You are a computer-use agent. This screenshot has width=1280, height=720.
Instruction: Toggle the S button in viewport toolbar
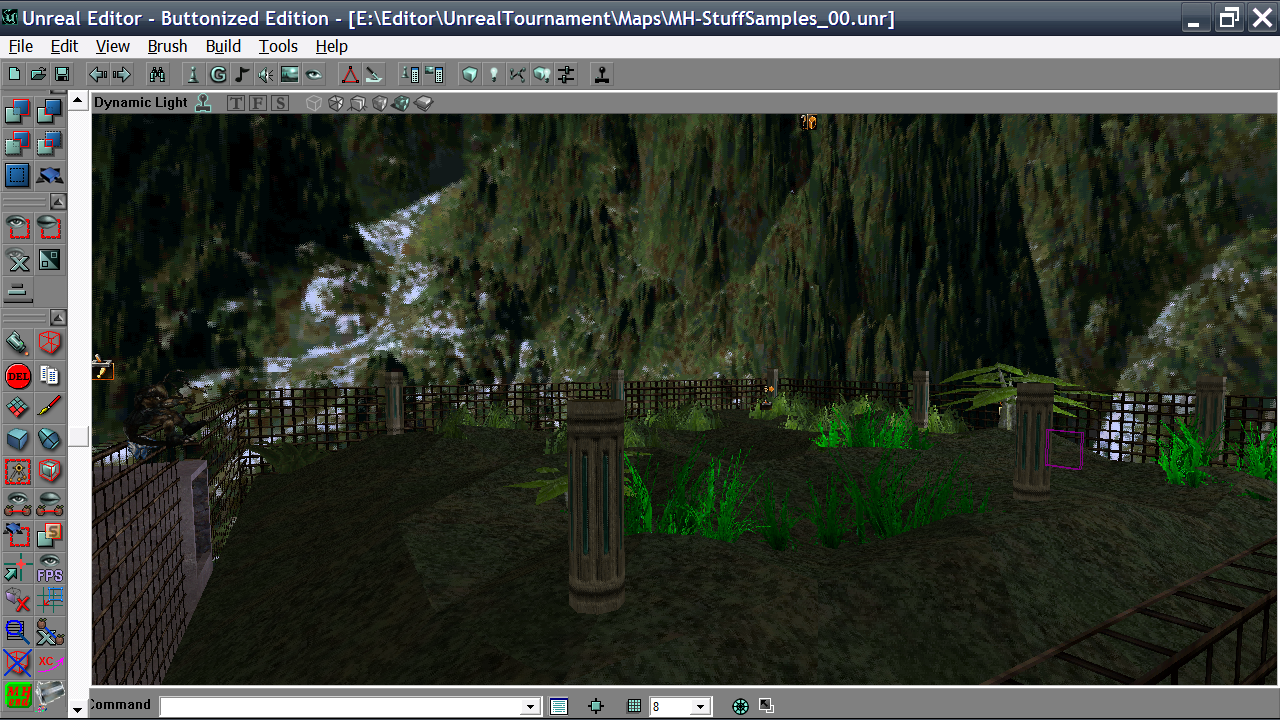click(x=279, y=103)
